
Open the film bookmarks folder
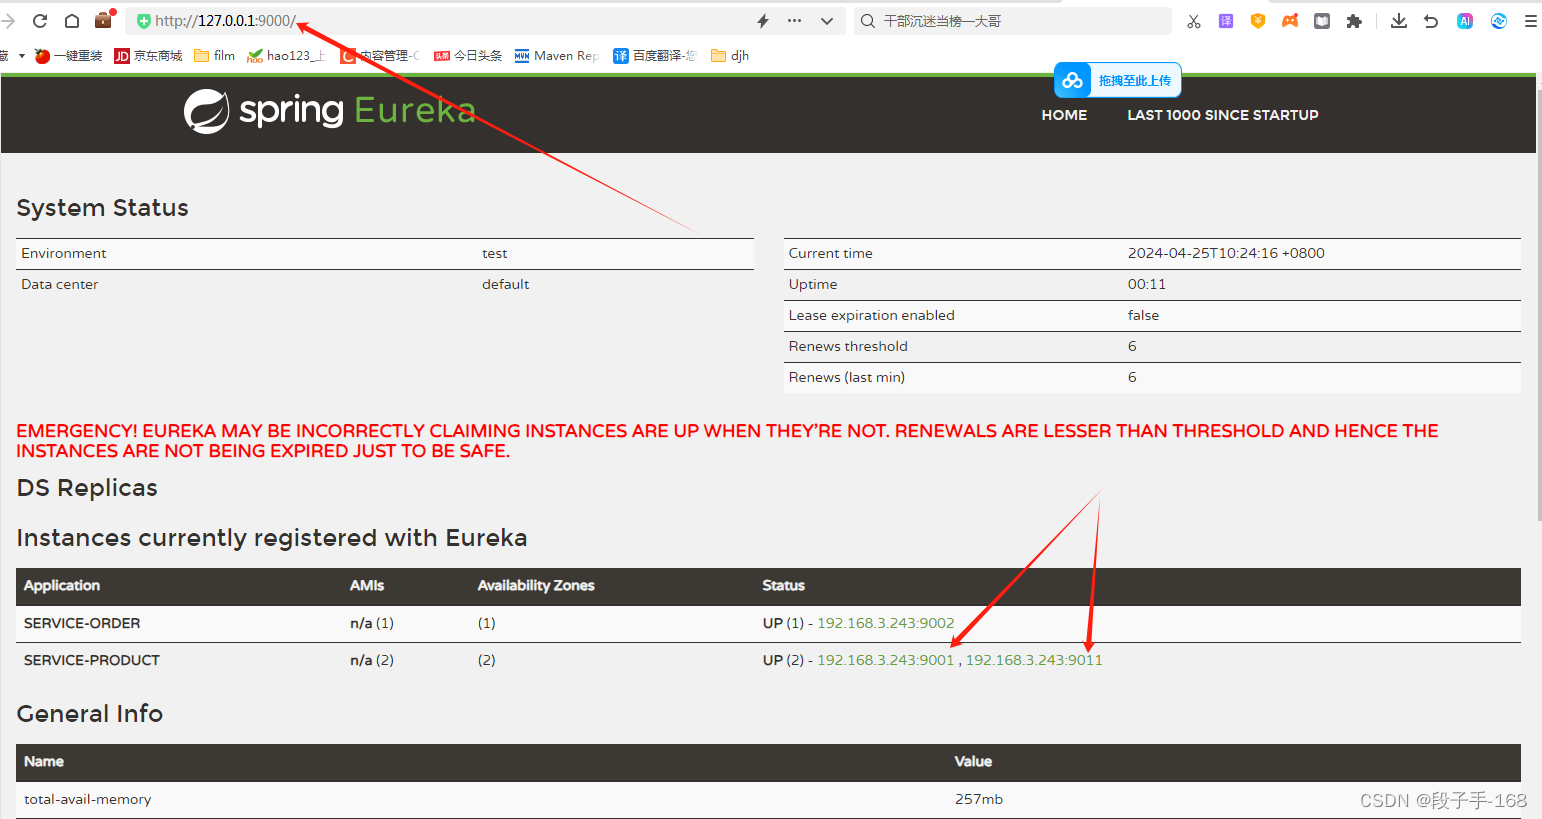pyautogui.click(x=215, y=56)
